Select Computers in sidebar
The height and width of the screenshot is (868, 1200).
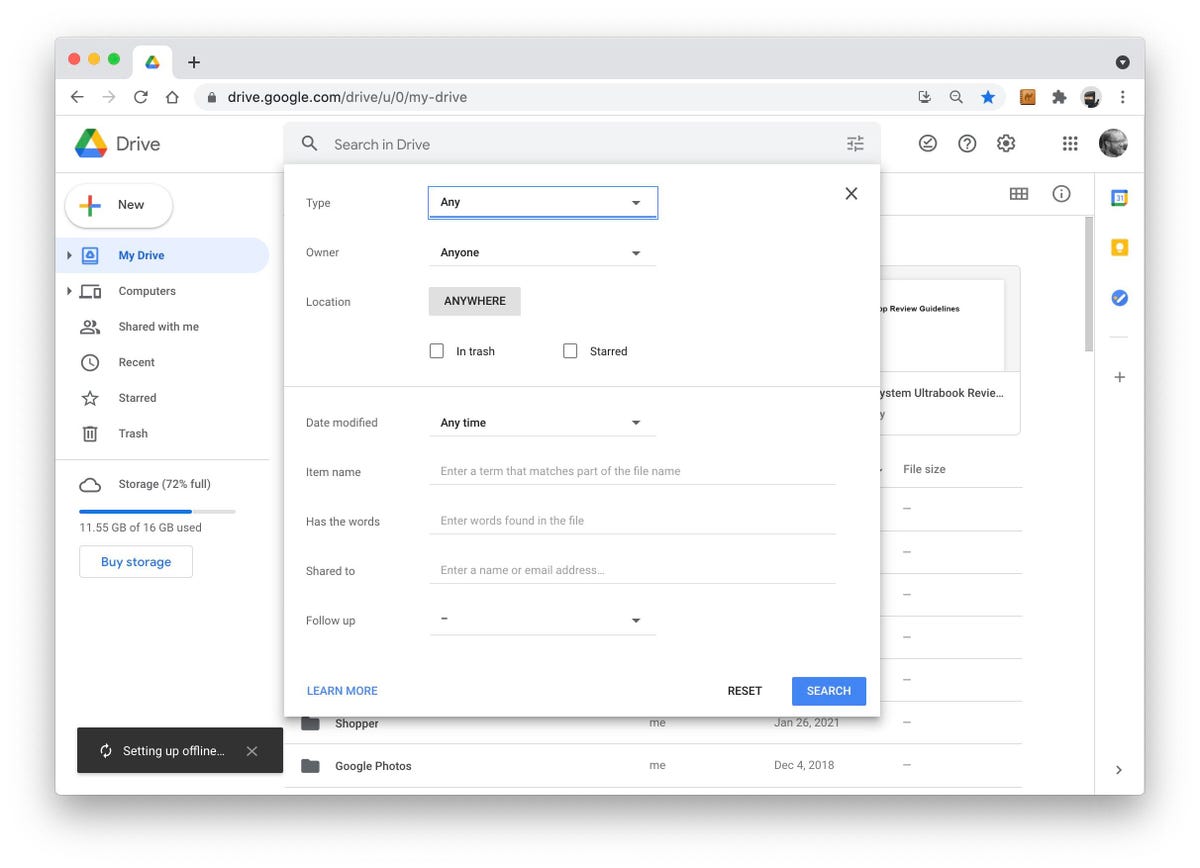pyautogui.click(x=147, y=291)
